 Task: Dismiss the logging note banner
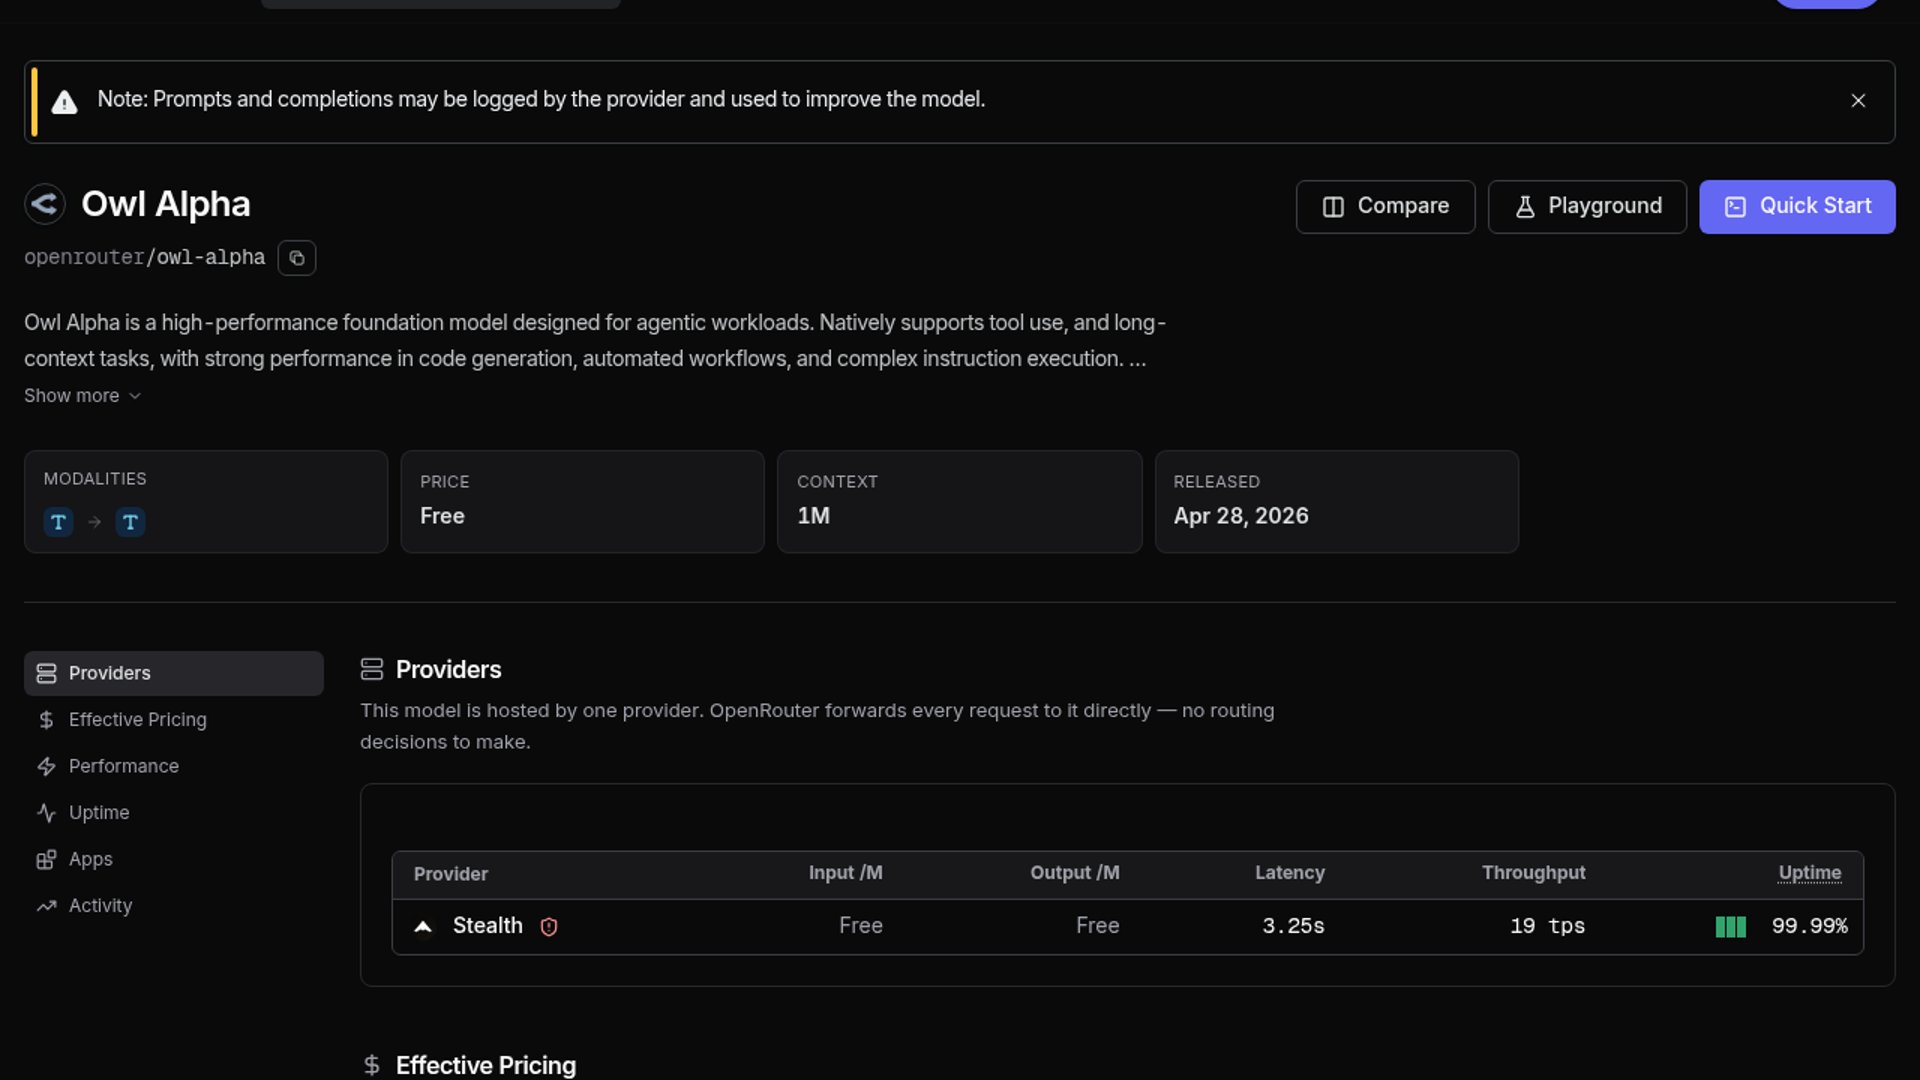(x=1858, y=101)
